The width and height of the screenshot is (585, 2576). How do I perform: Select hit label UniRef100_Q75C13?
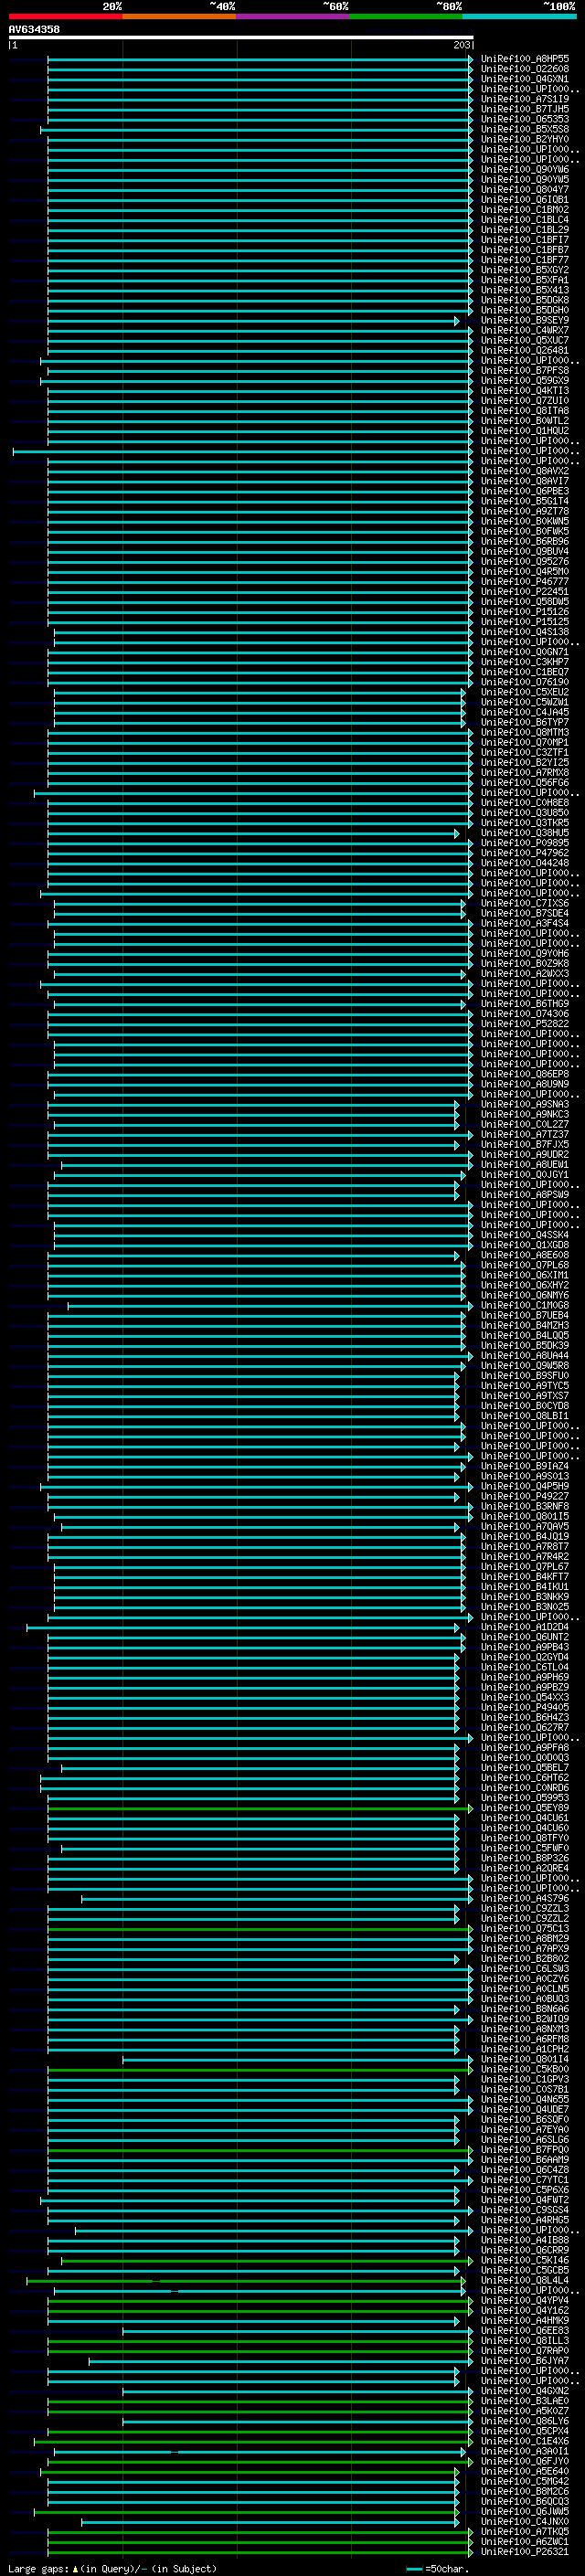[x=525, y=1929]
